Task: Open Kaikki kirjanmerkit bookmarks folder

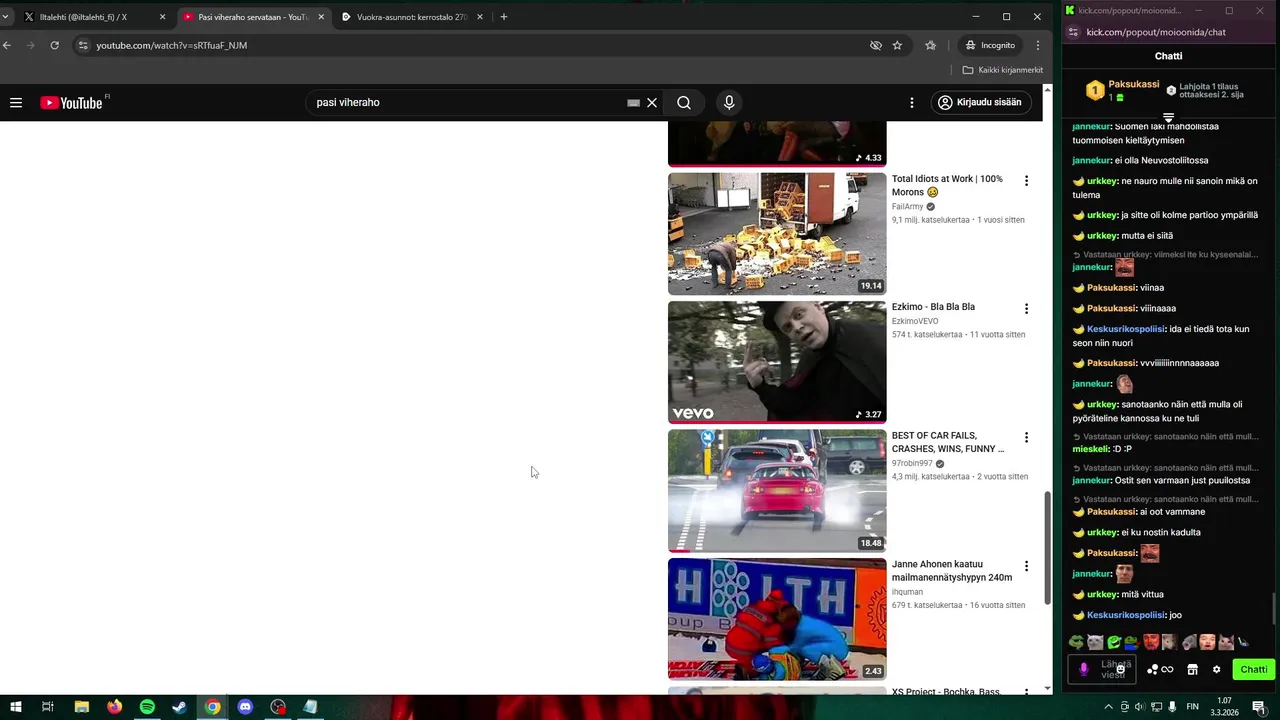Action: [1002, 70]
